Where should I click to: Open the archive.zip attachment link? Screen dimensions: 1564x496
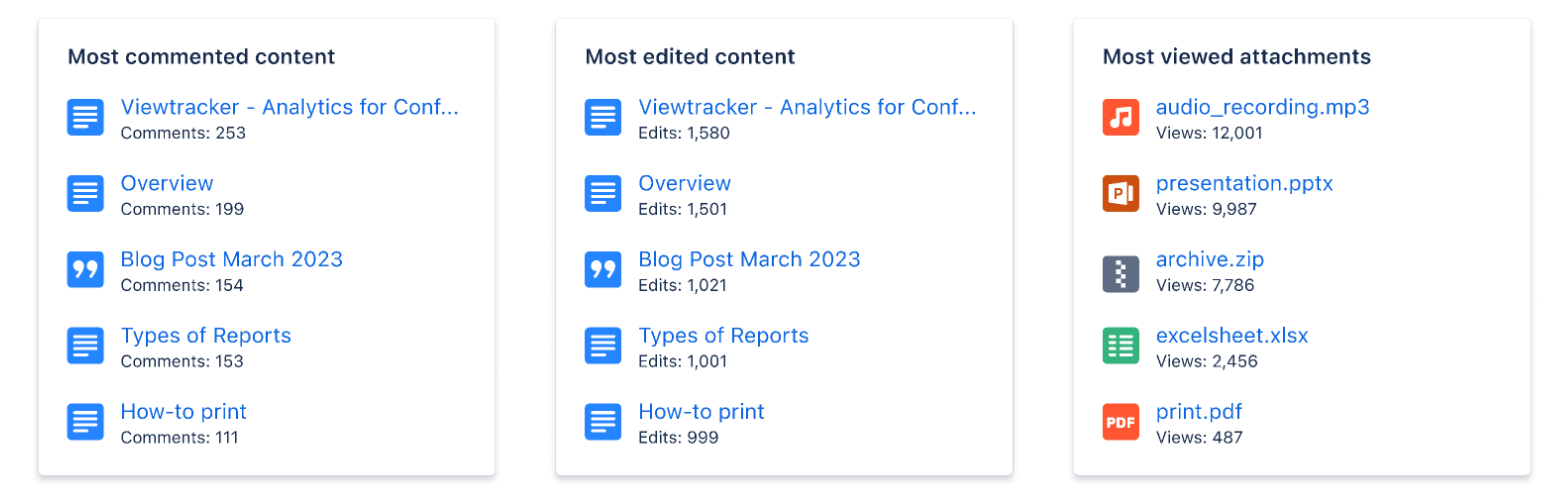pyautogui.click(x=1210, y=259)
